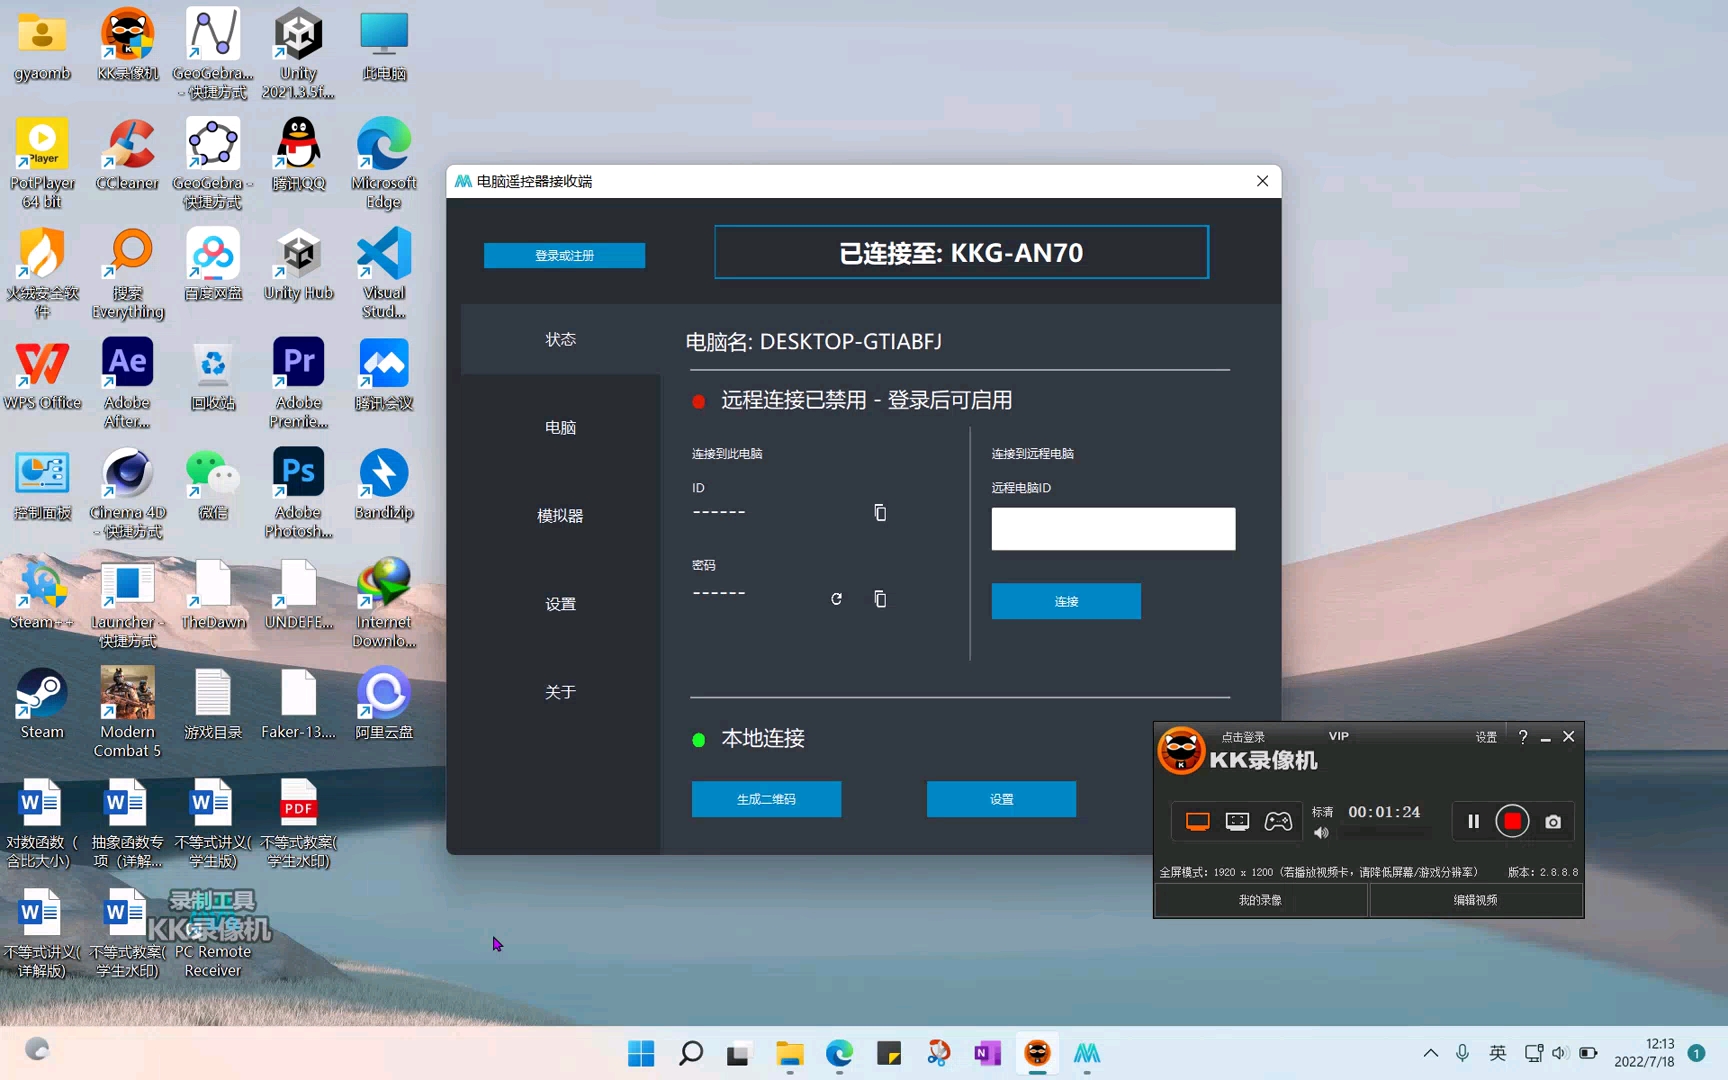Select WPS Office desktop icon
Screen dimensions: 1728x1080
point(42,375)
